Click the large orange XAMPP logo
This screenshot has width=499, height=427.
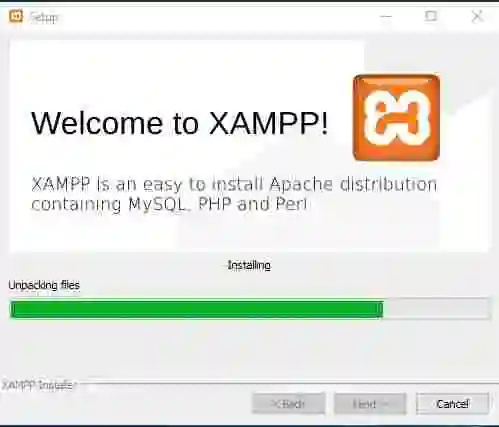[x=396, y=117]
